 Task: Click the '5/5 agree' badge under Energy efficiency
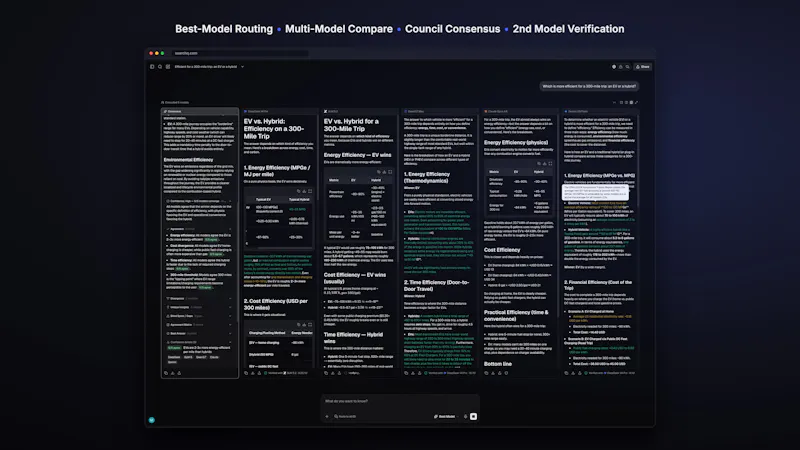pos(211,239)
